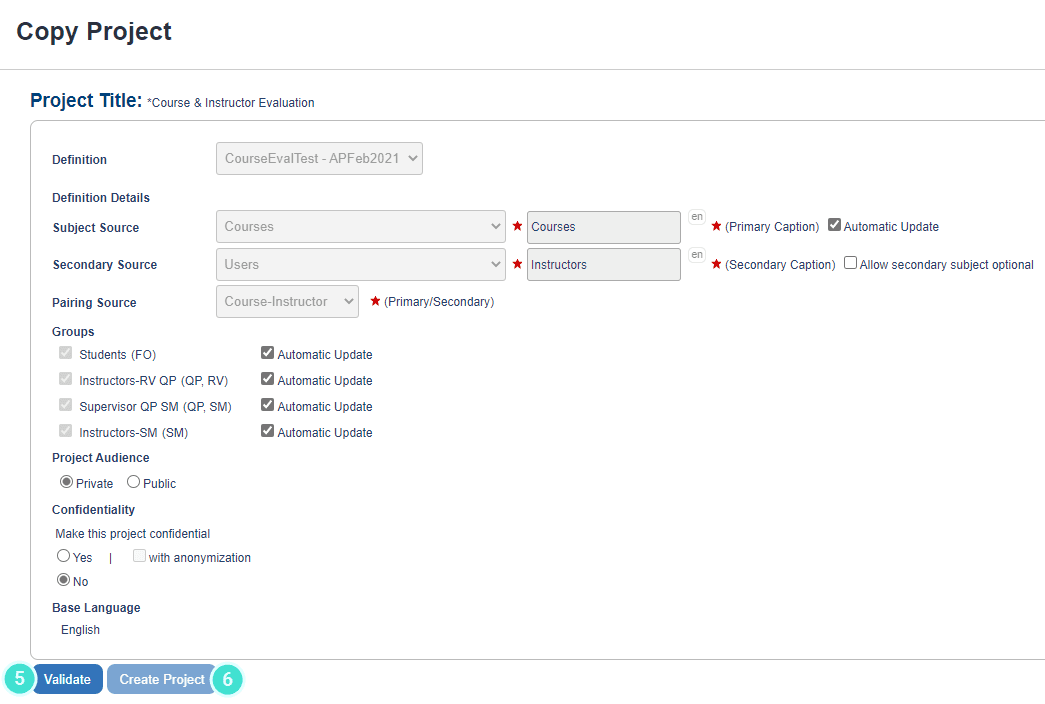The height and width of the screenshot is (704, 1045).
Task: Click the English base language text
Action: click(x=80, y=630)
